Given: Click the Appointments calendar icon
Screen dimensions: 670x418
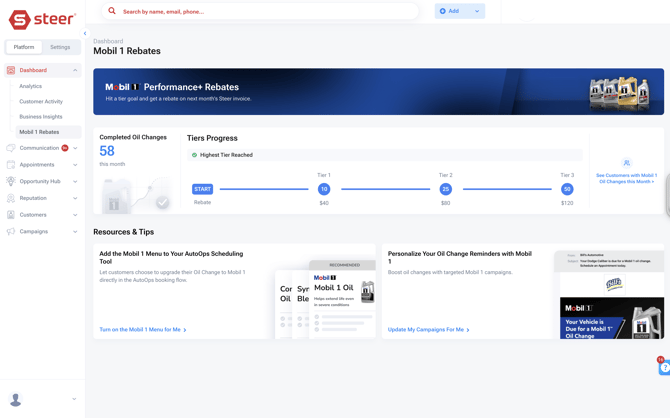Looking at the screenshot, I should click(11, 165).
